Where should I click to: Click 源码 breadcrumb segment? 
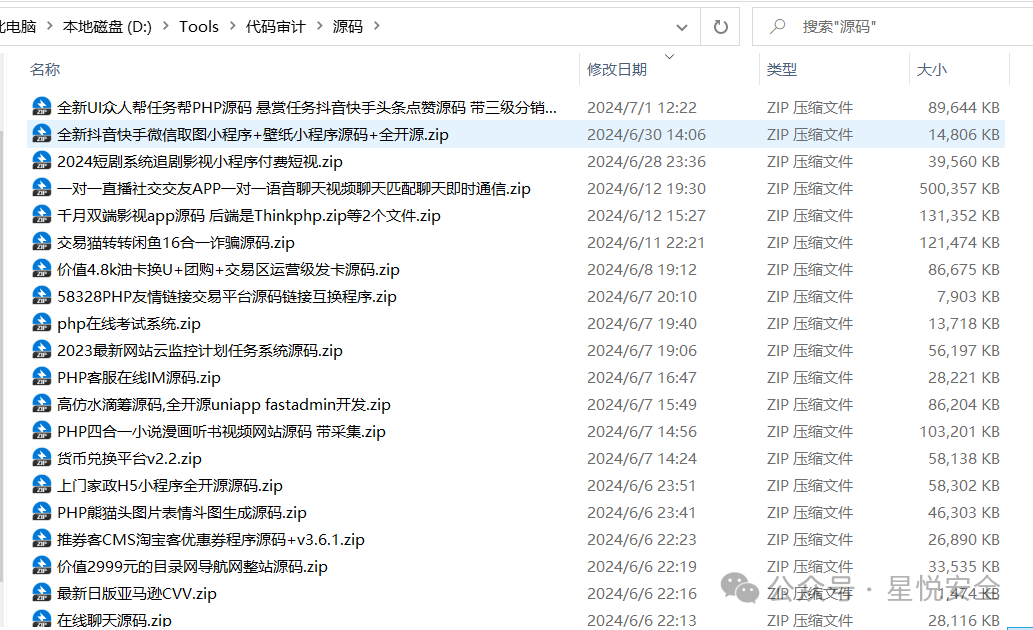point(348,27)
